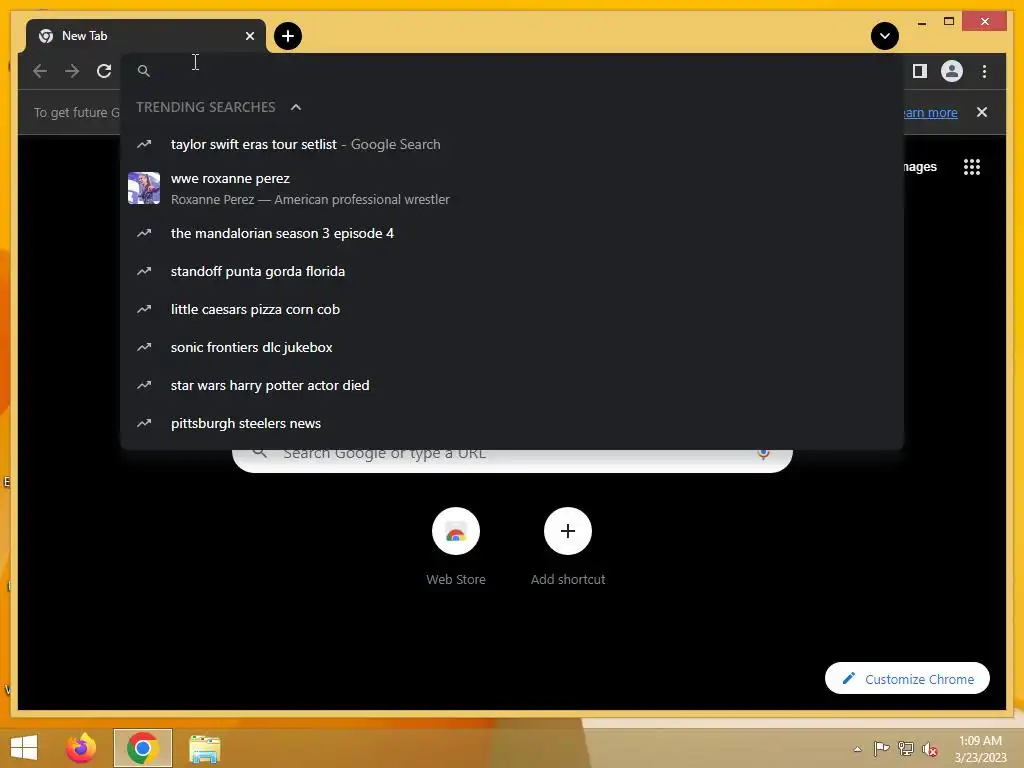Select the mandalorian season 3 episode 4

pos(512,233)
